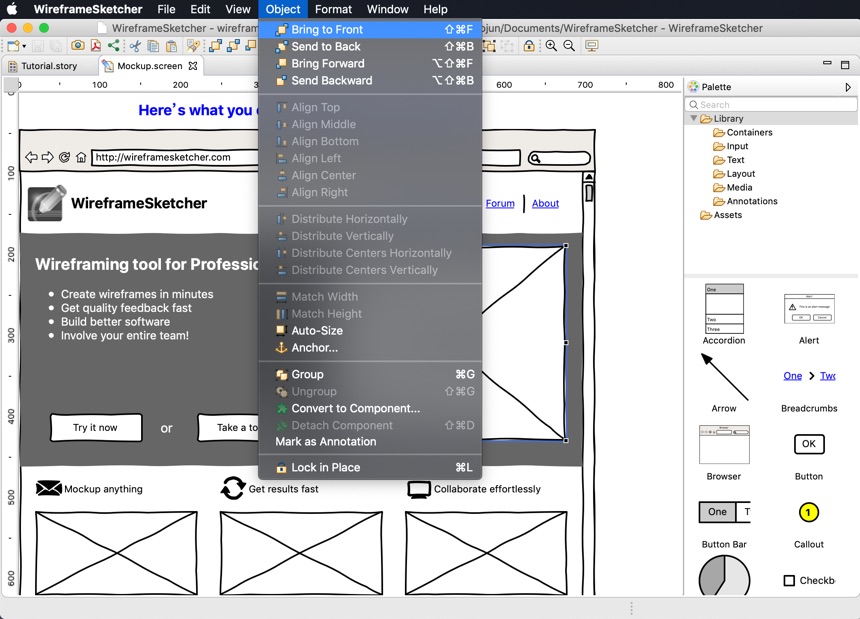Select Auto-Size in the Object menu
860x619 pixels.
[370, 331]
